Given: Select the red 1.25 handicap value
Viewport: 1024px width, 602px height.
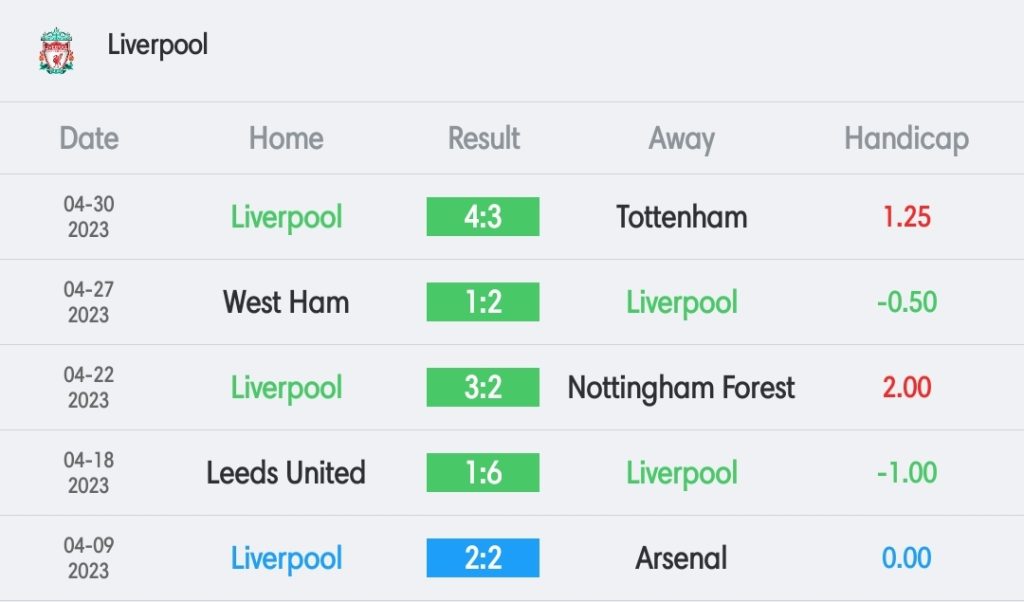Looking at the screenshot, I should (x=906, y=217).
